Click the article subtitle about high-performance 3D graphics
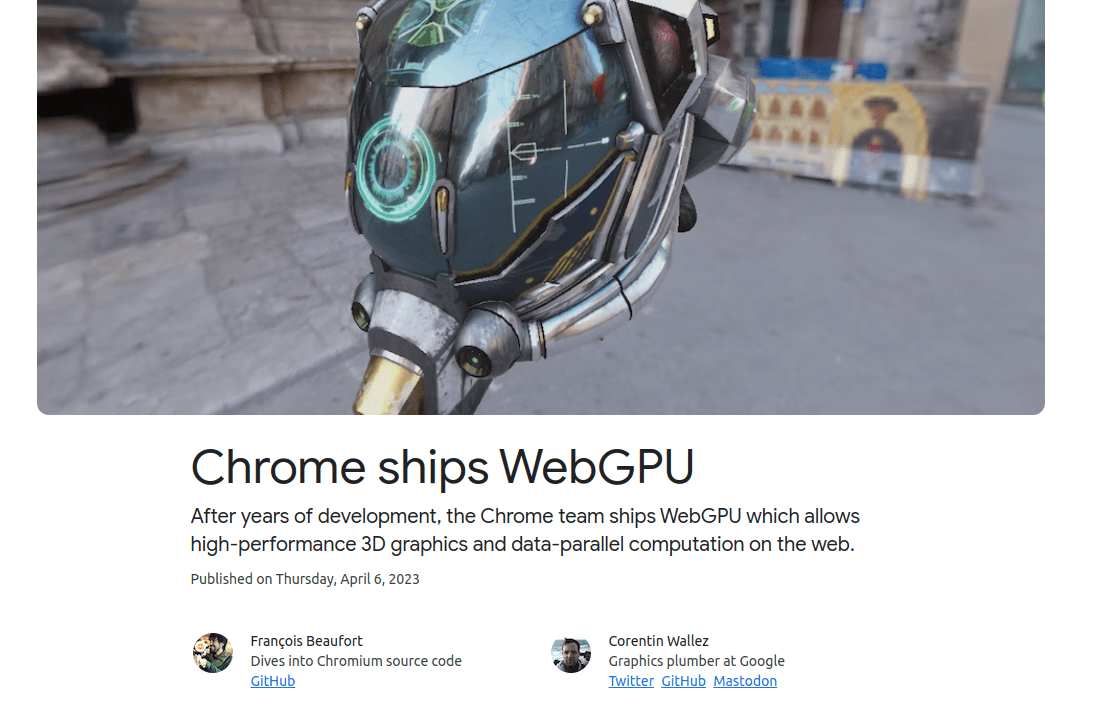The image size is (1107, 722). (525, 530)
